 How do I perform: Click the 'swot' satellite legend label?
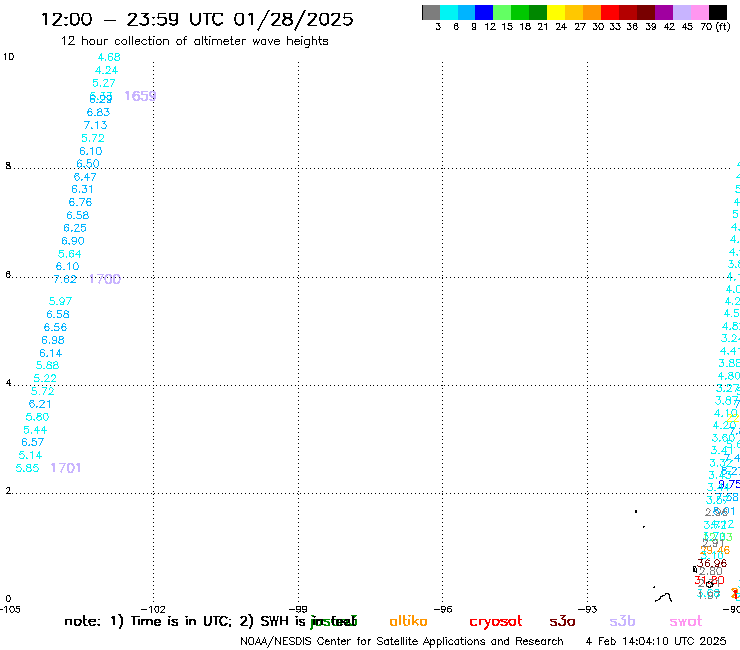tap(686, 621)
